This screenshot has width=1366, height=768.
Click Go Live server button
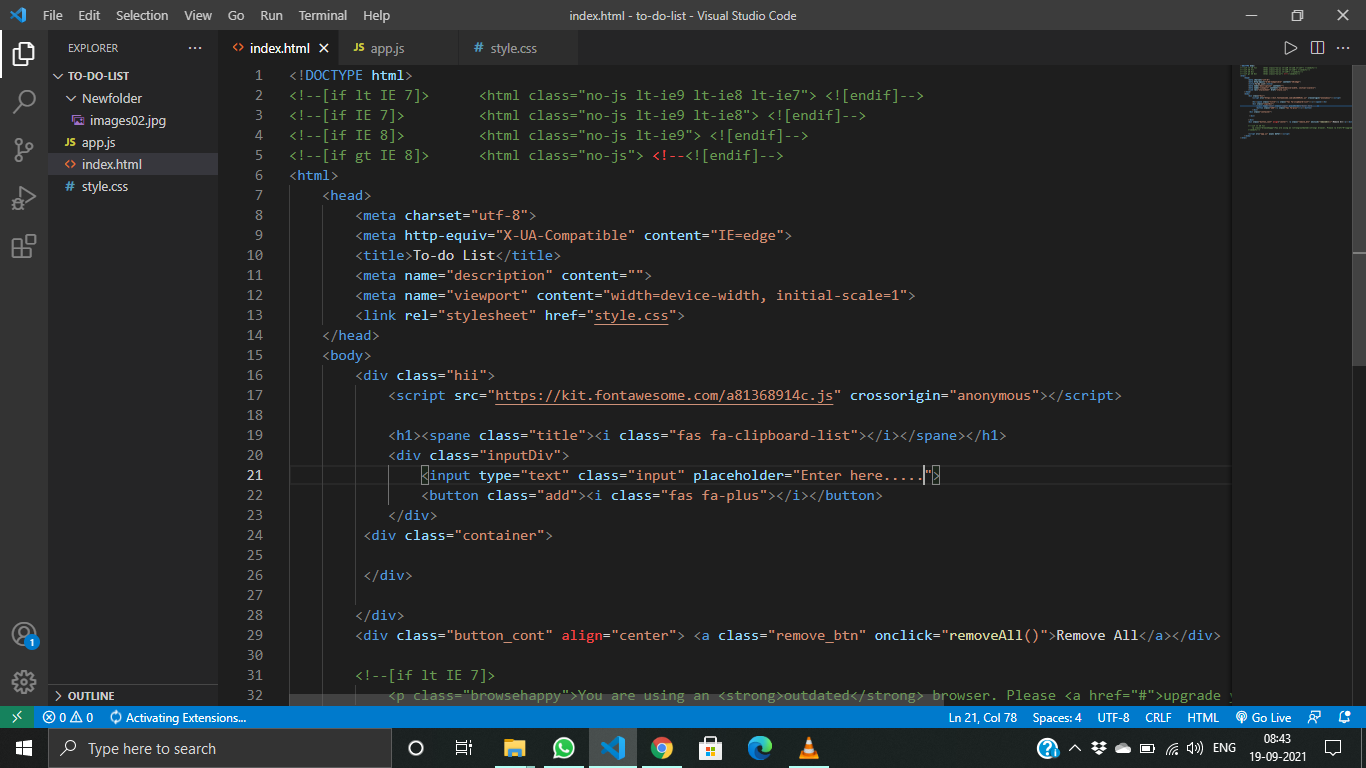1263,717
